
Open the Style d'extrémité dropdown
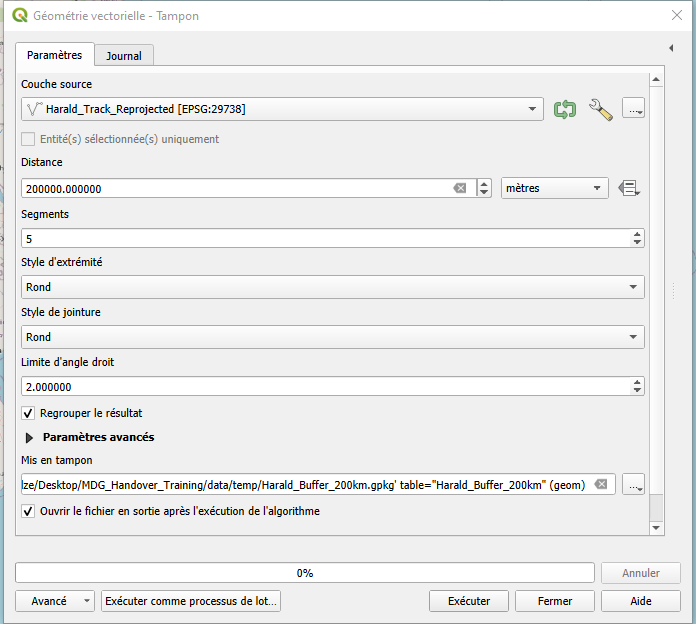click(332, 287)
